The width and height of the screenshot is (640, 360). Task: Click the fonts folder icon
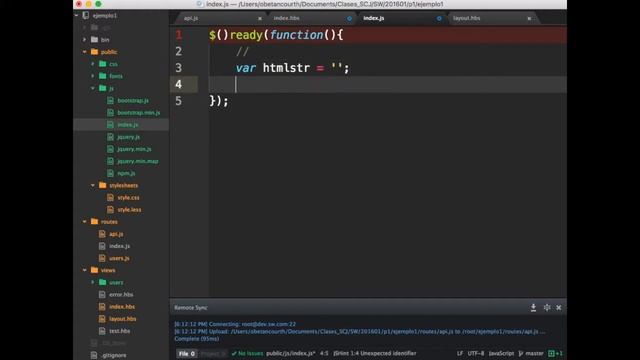point(102,76)
